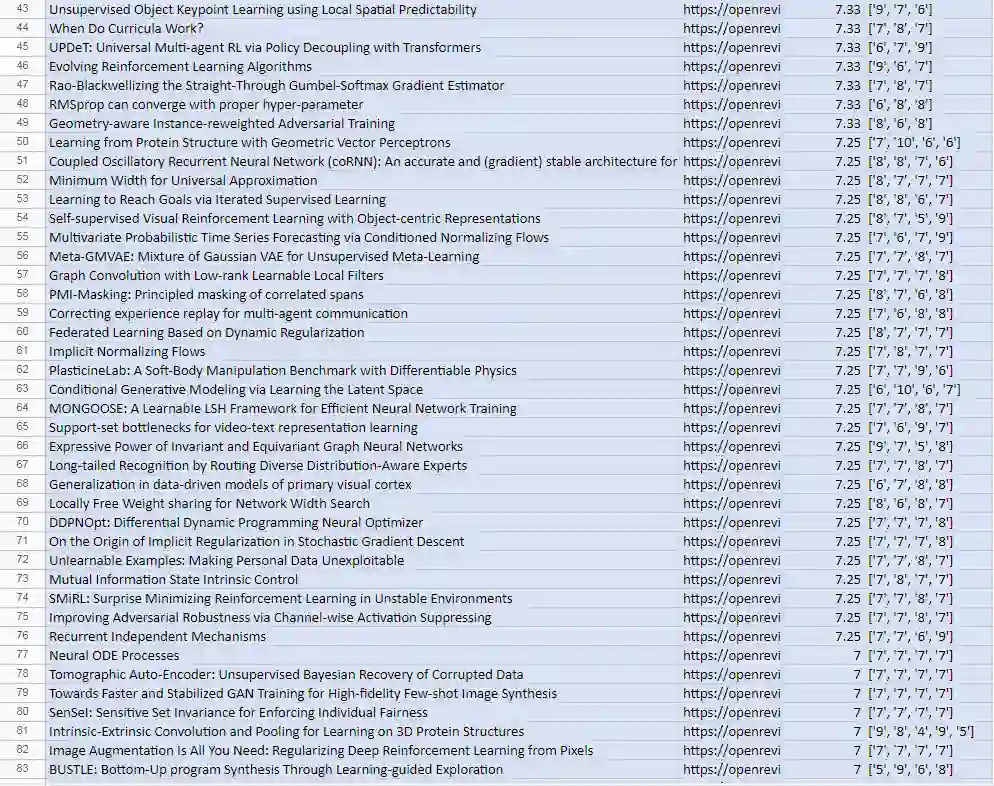Click ratings ['5', '9', '6', '8'] in row 83

[910, 770]
